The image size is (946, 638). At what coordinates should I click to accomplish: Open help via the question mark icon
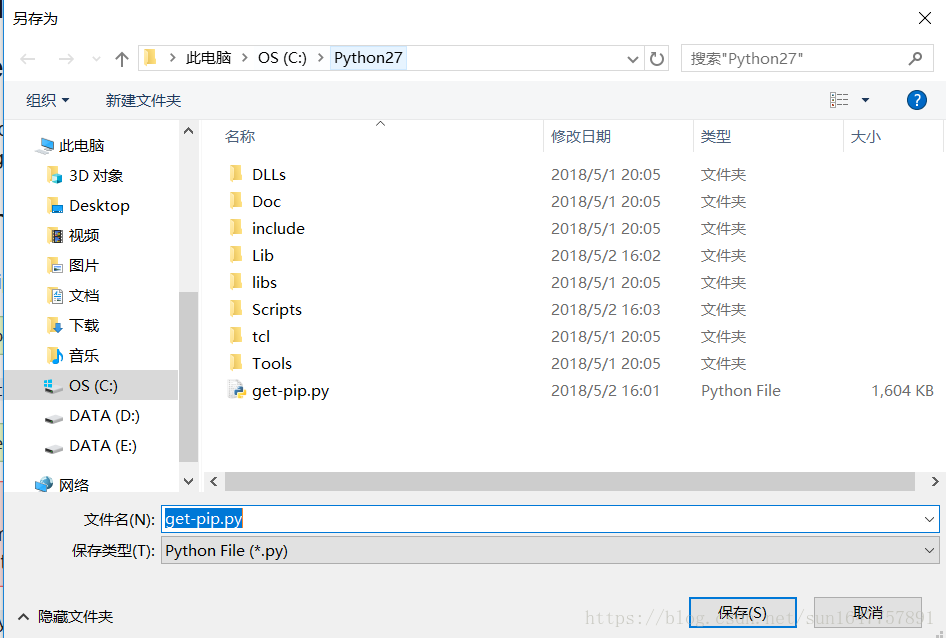pyautogui.click(x=918, y=99)
